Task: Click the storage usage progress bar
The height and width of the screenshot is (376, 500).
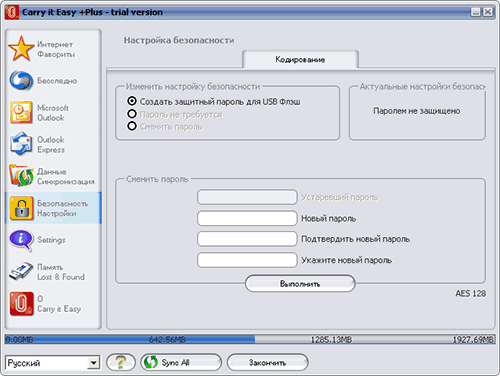Action: pyautogui.click(x=250, y=339)
